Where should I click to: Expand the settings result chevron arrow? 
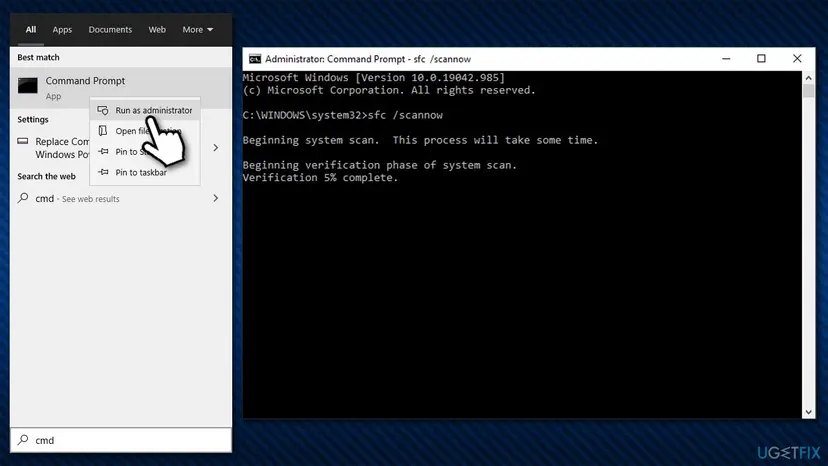tap(215, 147)
